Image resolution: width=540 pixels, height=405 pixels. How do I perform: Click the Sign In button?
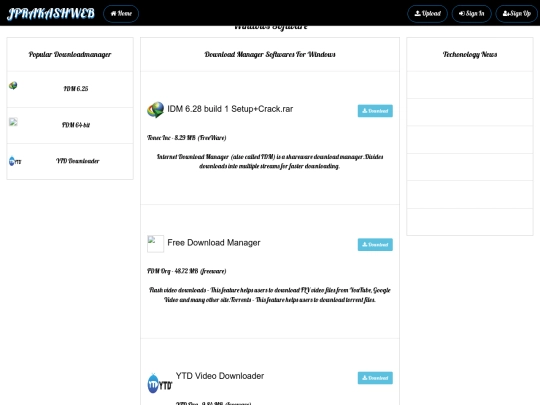coord(471,14)
